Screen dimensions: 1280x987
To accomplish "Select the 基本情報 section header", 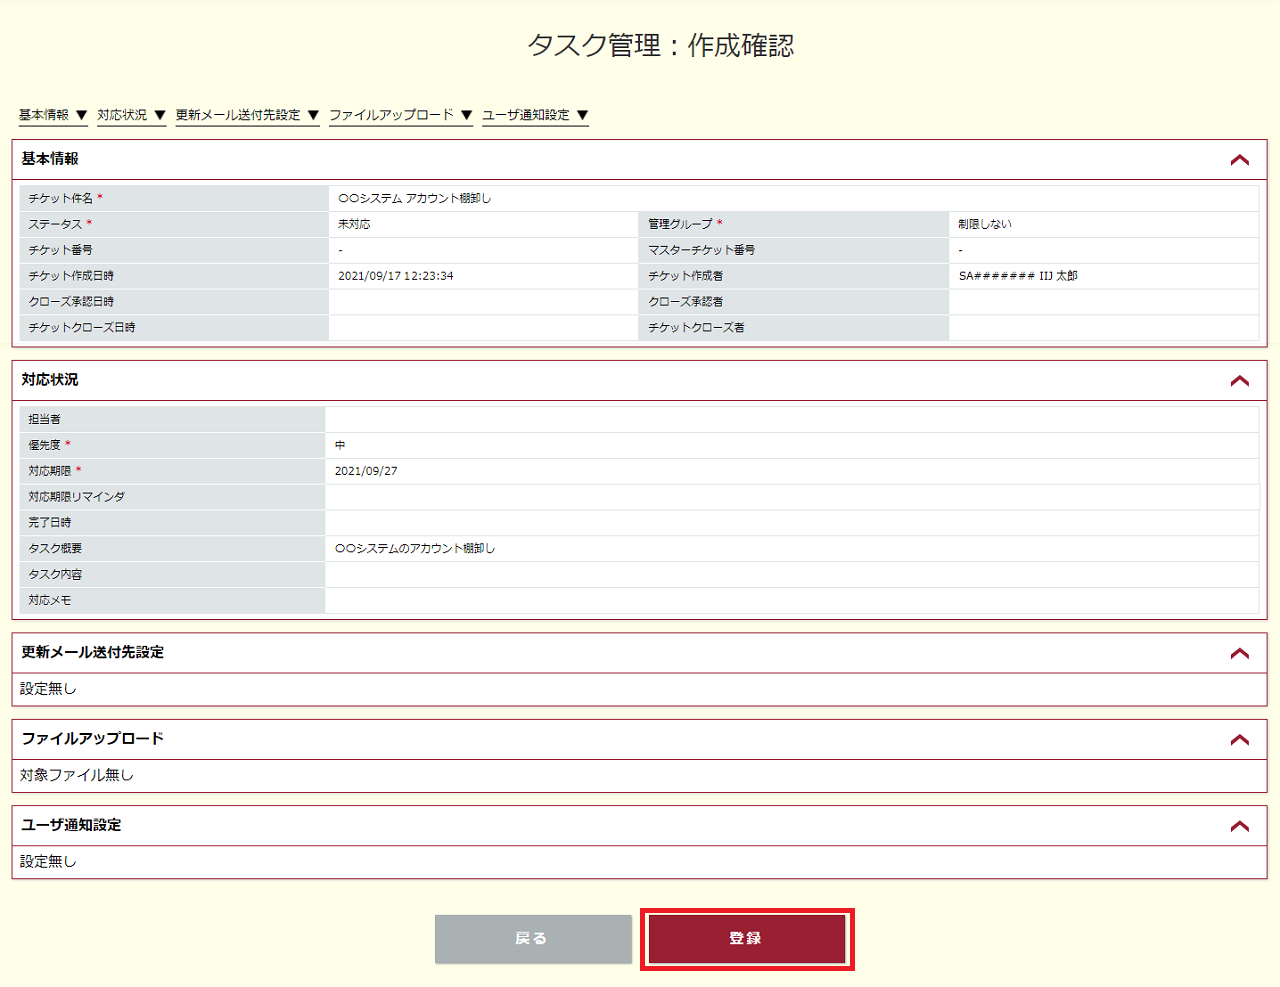I will coord(639,160).
